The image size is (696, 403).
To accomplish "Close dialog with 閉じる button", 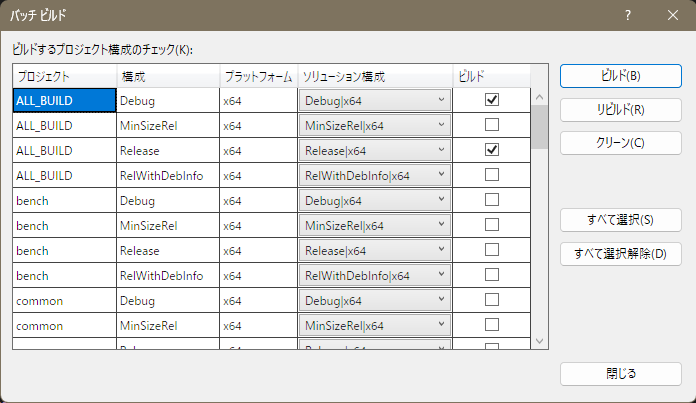I will pyautogui.click(x=621, y=374).
